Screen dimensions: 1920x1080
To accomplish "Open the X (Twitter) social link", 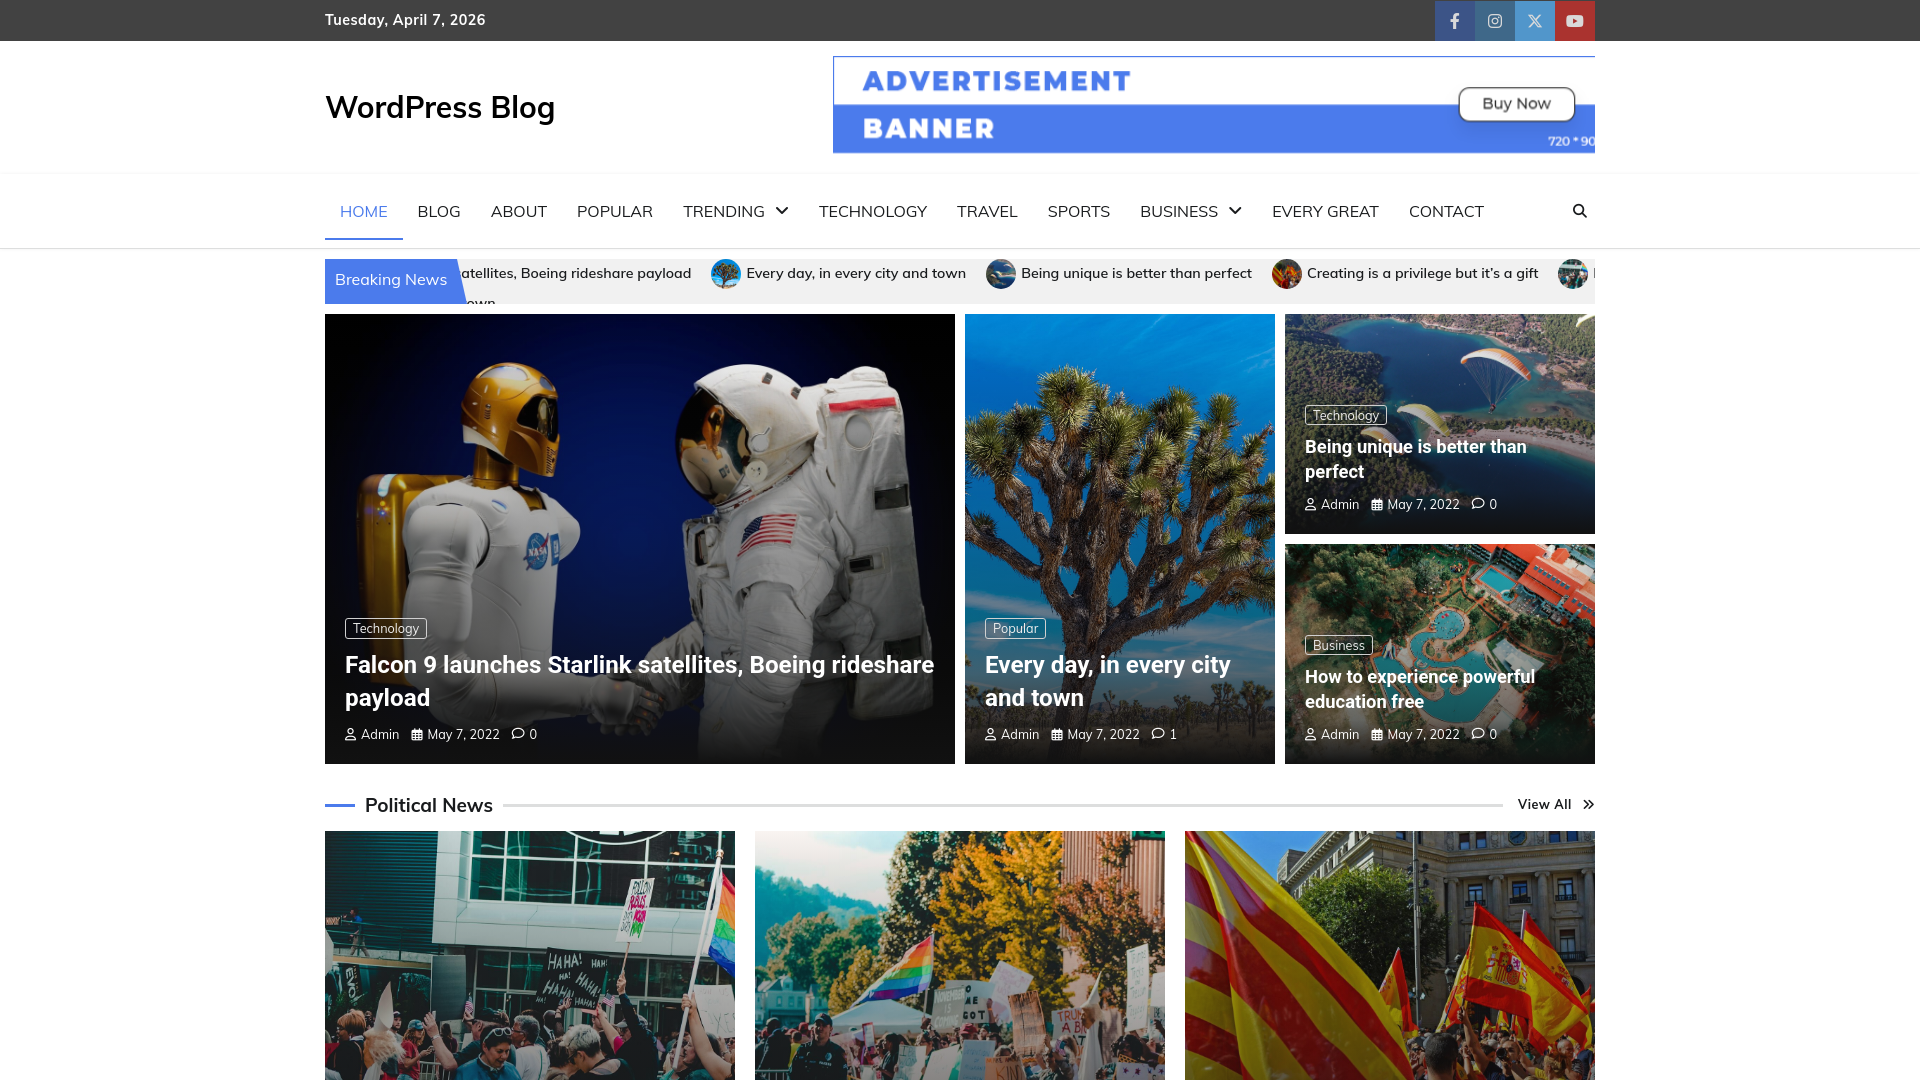I will 1534,20.
